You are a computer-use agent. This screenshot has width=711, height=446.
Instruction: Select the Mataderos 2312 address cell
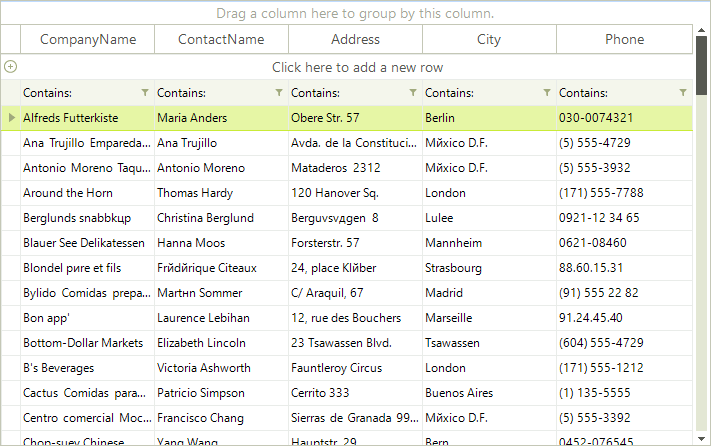pos(356,168)
